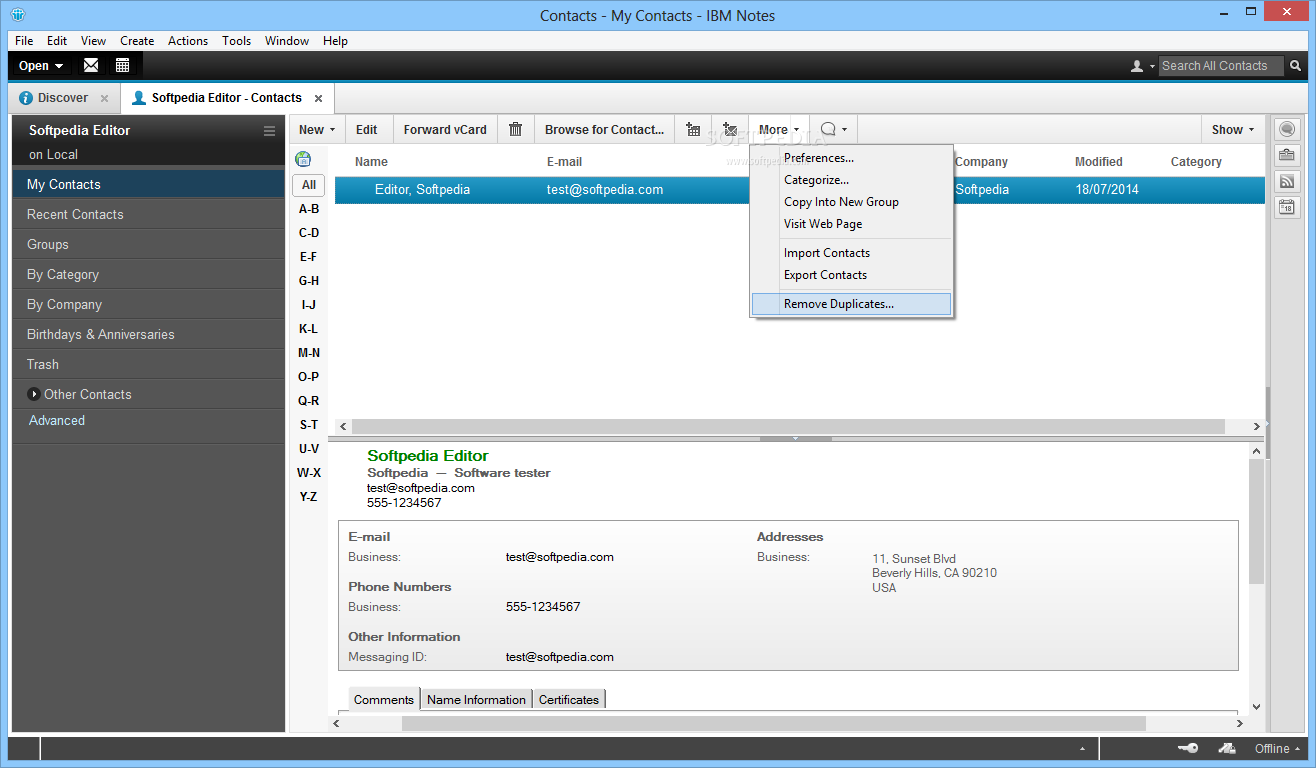1316x768 pixels.
Task: Open the Actions menu
Action: tap(188, 41)
